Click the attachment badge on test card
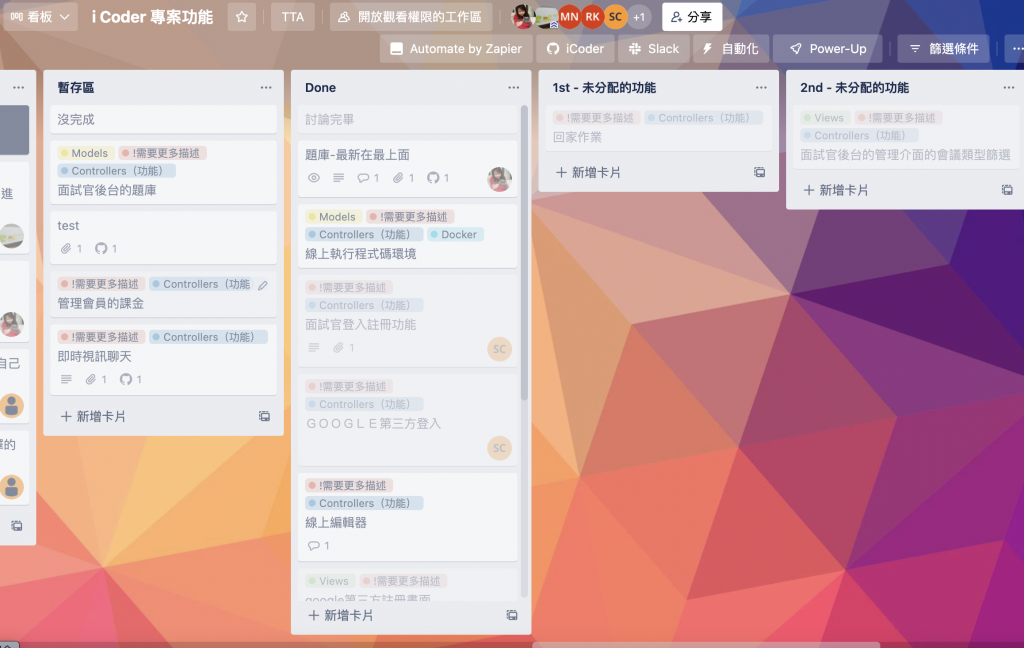1024x648 pixels. 72,248
